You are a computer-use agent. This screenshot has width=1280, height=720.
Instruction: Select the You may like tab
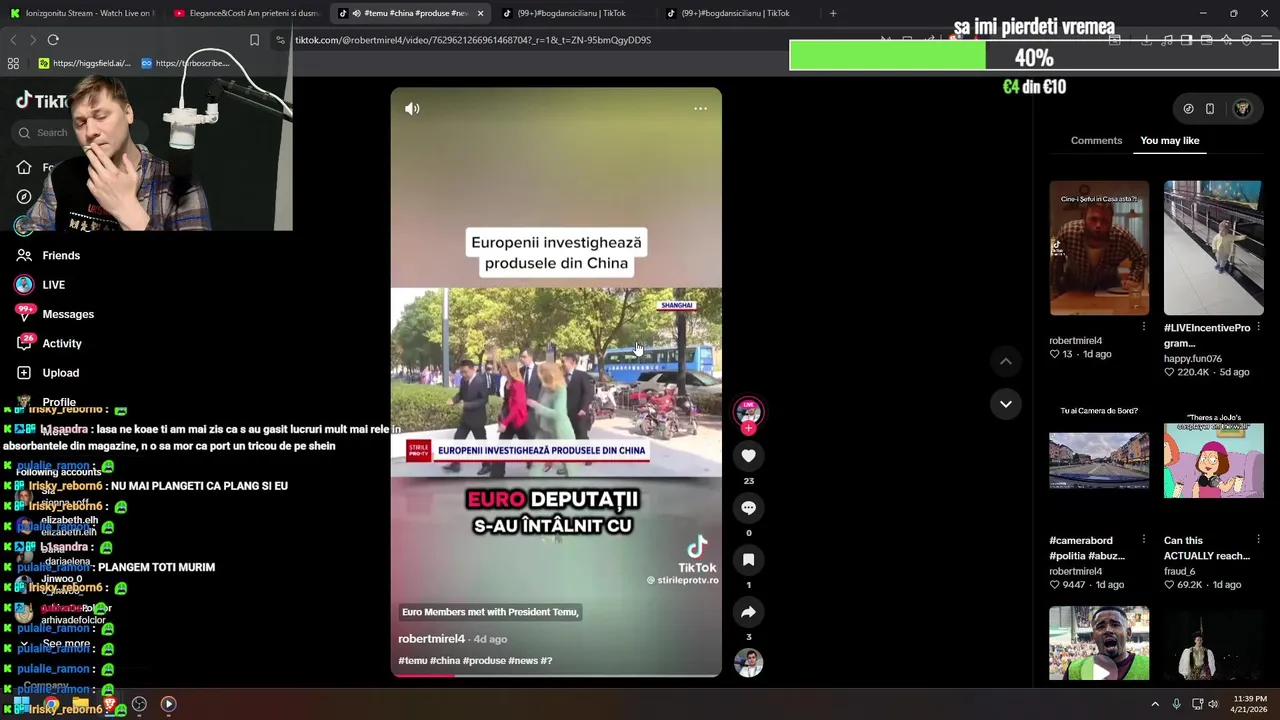(1169, 140)
